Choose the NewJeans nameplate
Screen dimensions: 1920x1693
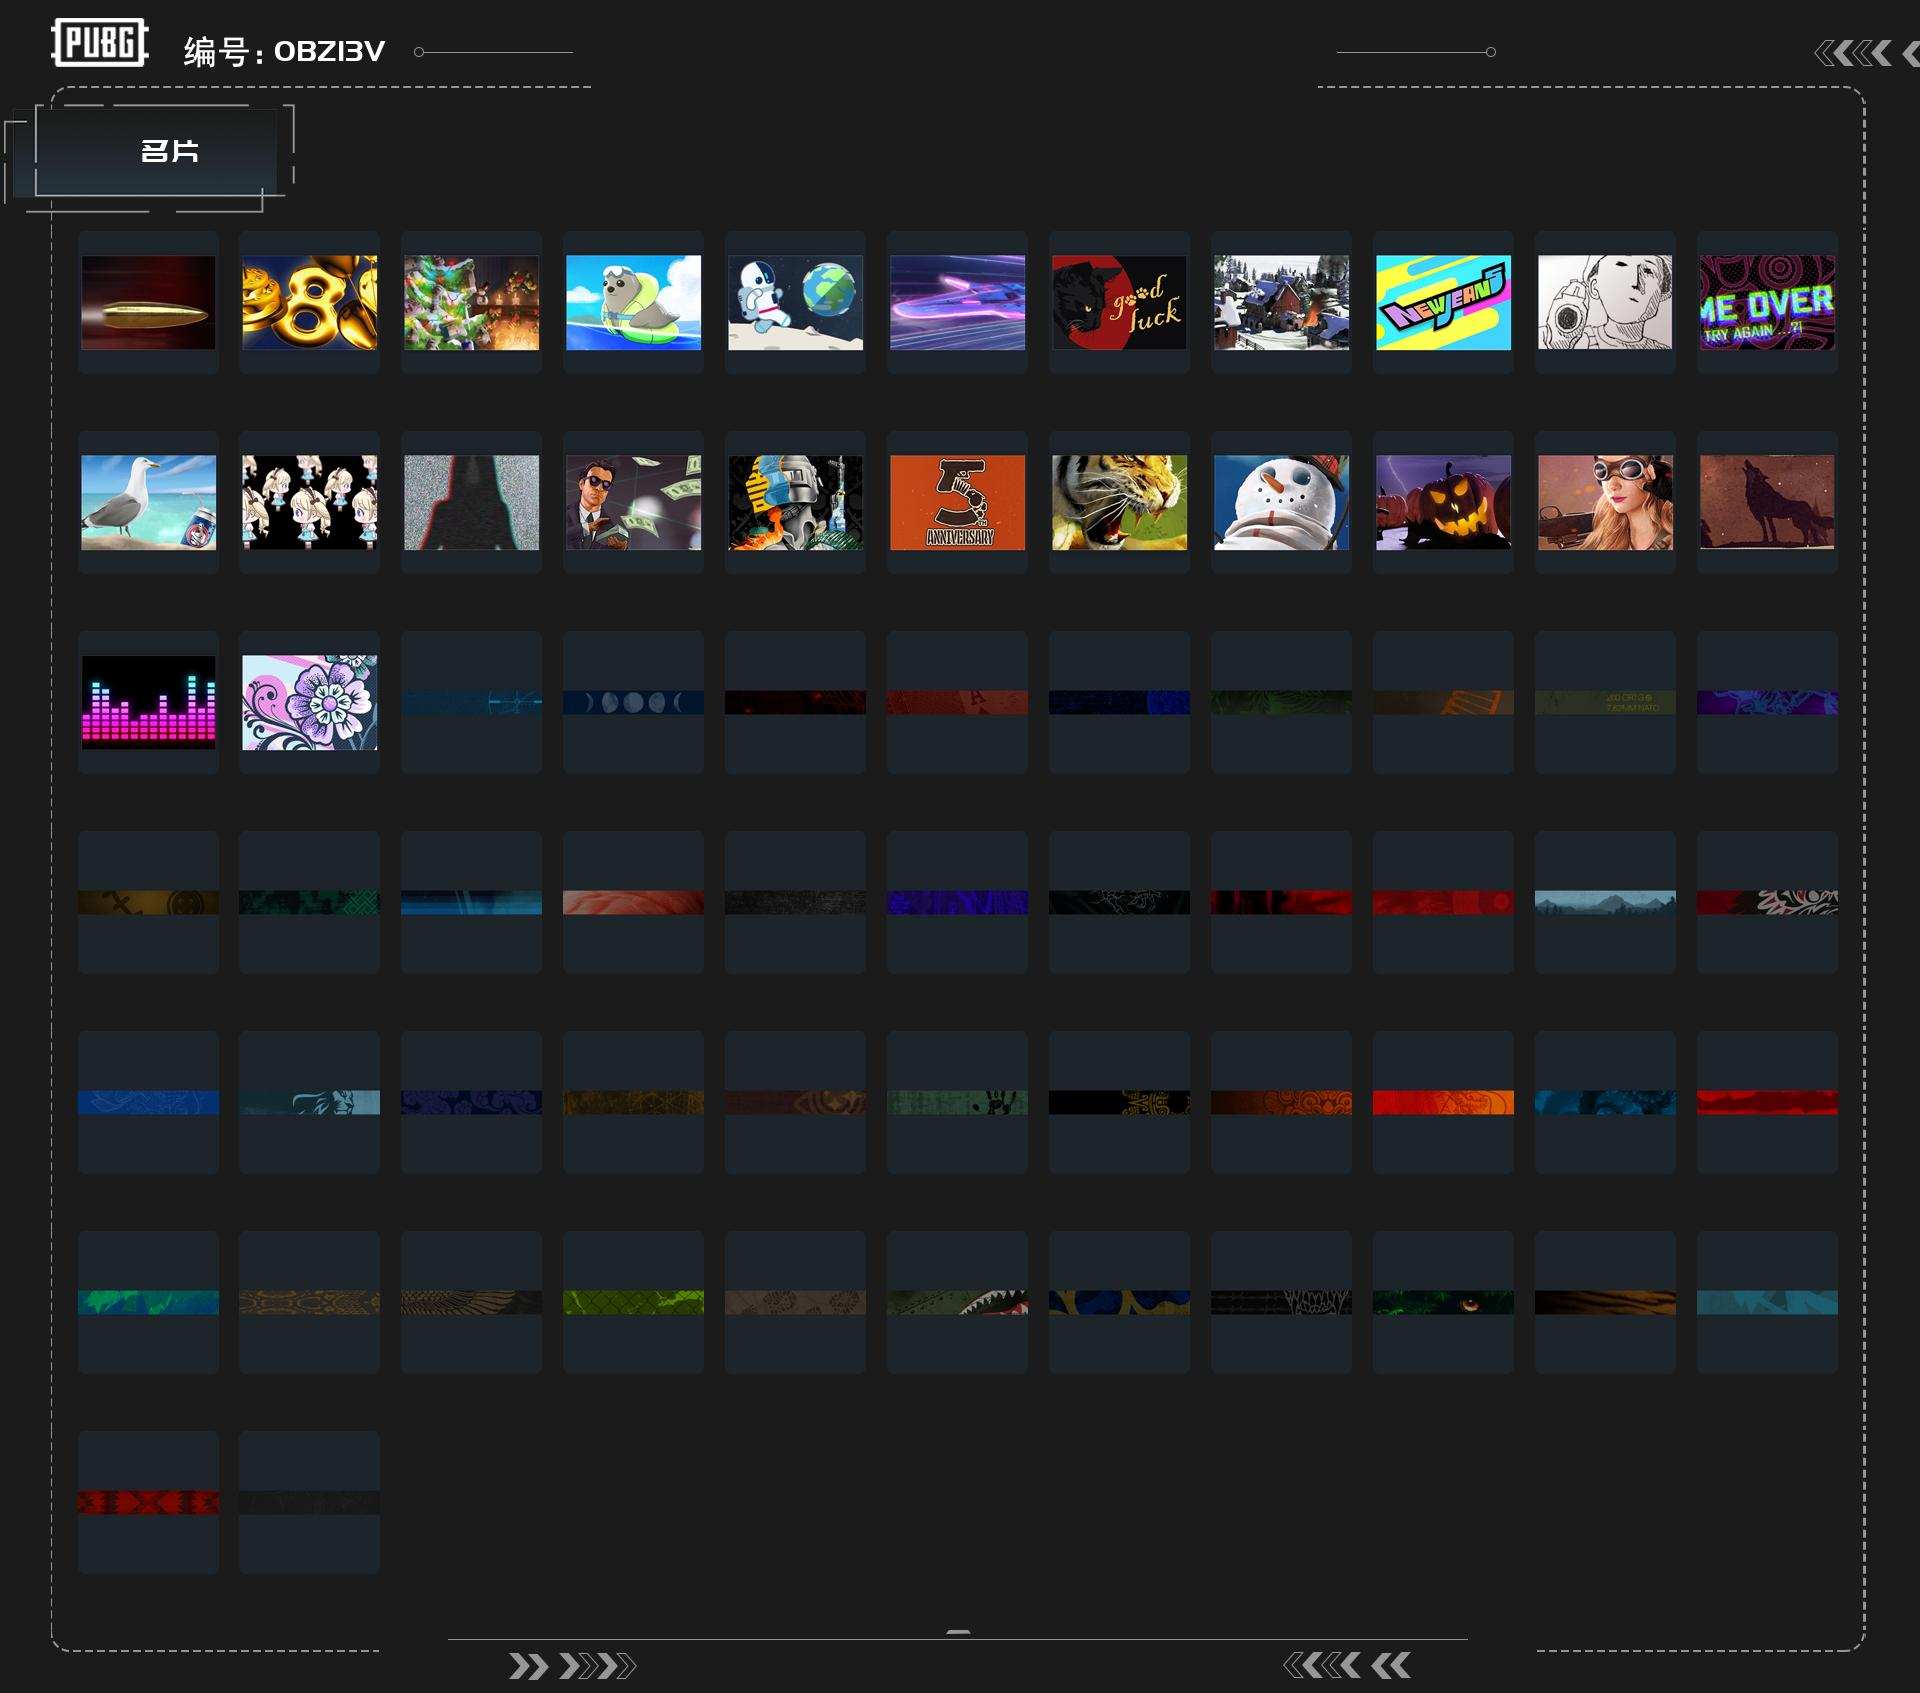(1444, 302)
